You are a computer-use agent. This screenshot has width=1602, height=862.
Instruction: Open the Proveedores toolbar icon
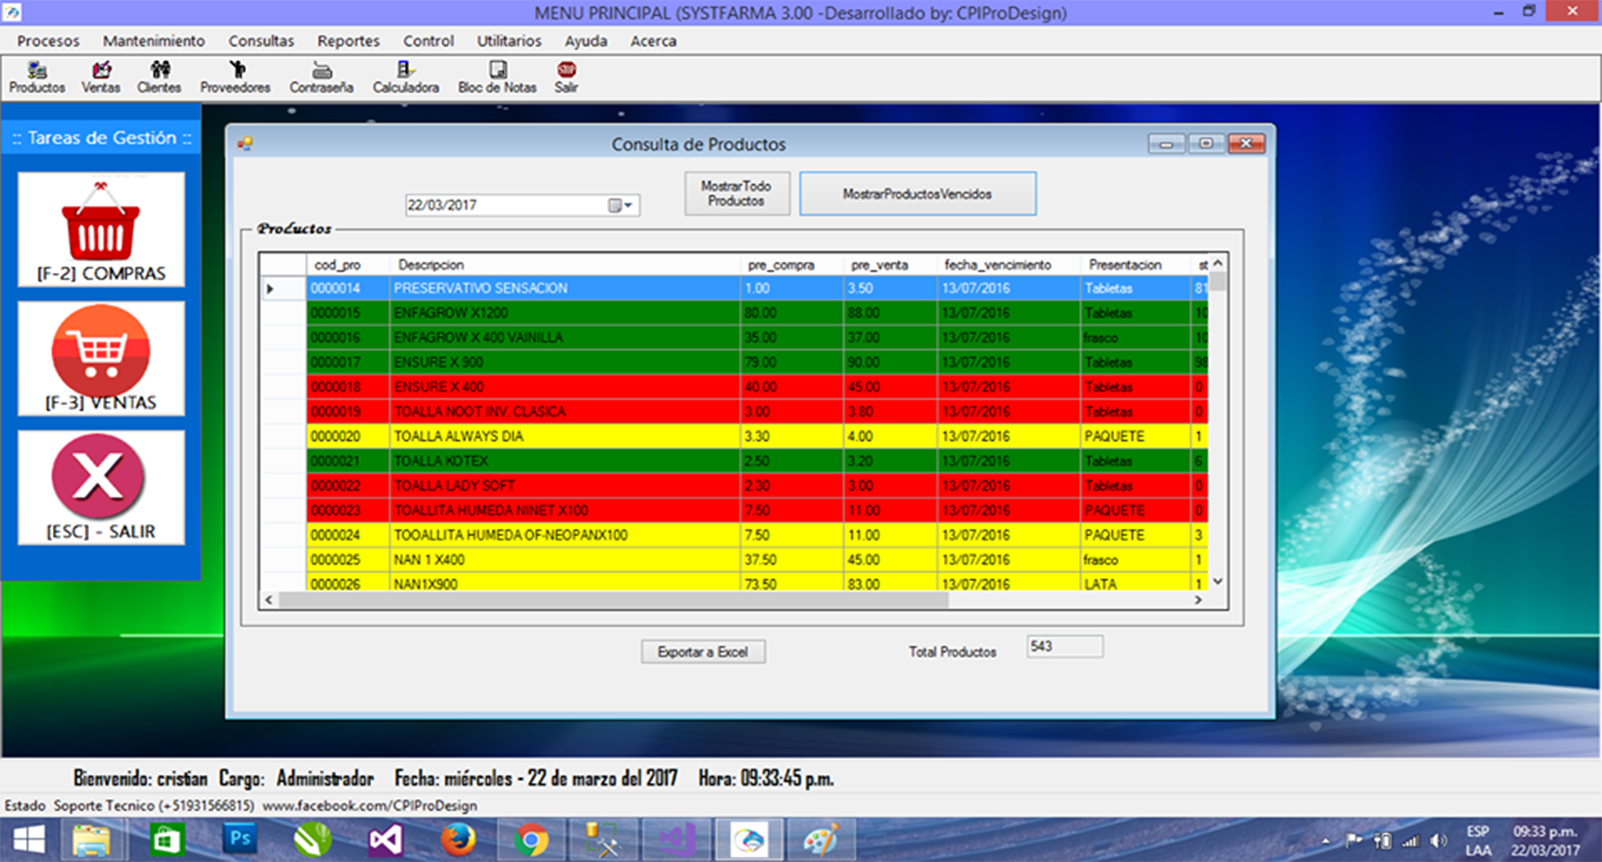tap(236, 77)
